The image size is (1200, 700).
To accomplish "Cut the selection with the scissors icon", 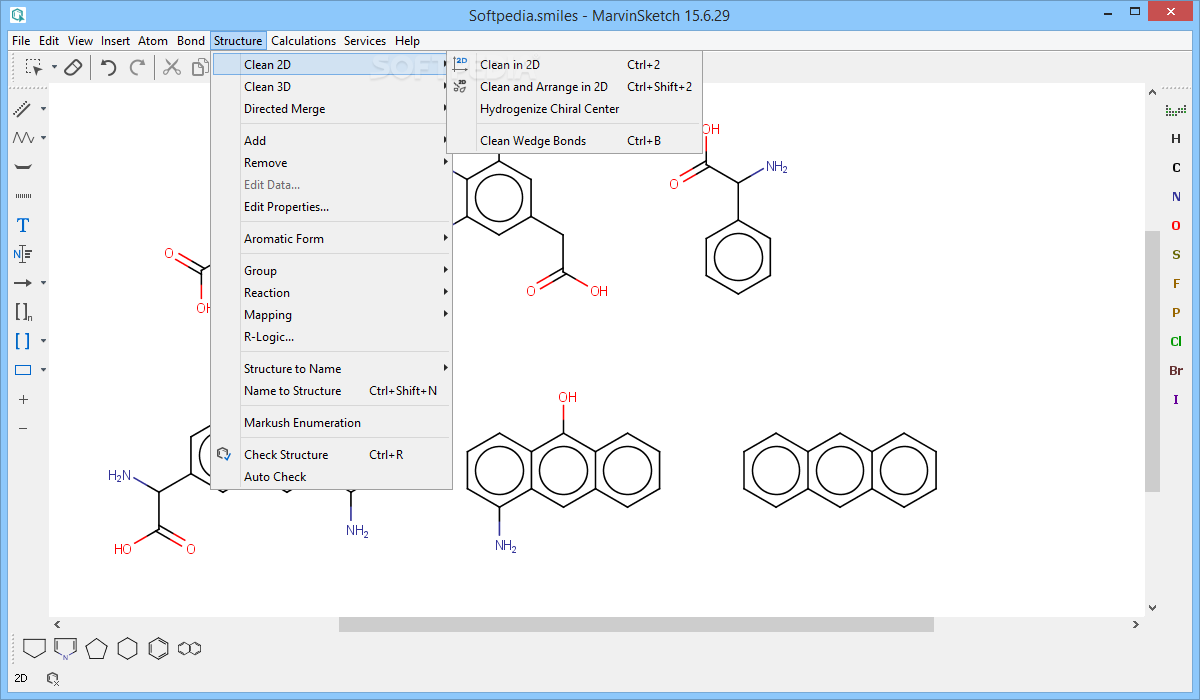I will [172, 67].
